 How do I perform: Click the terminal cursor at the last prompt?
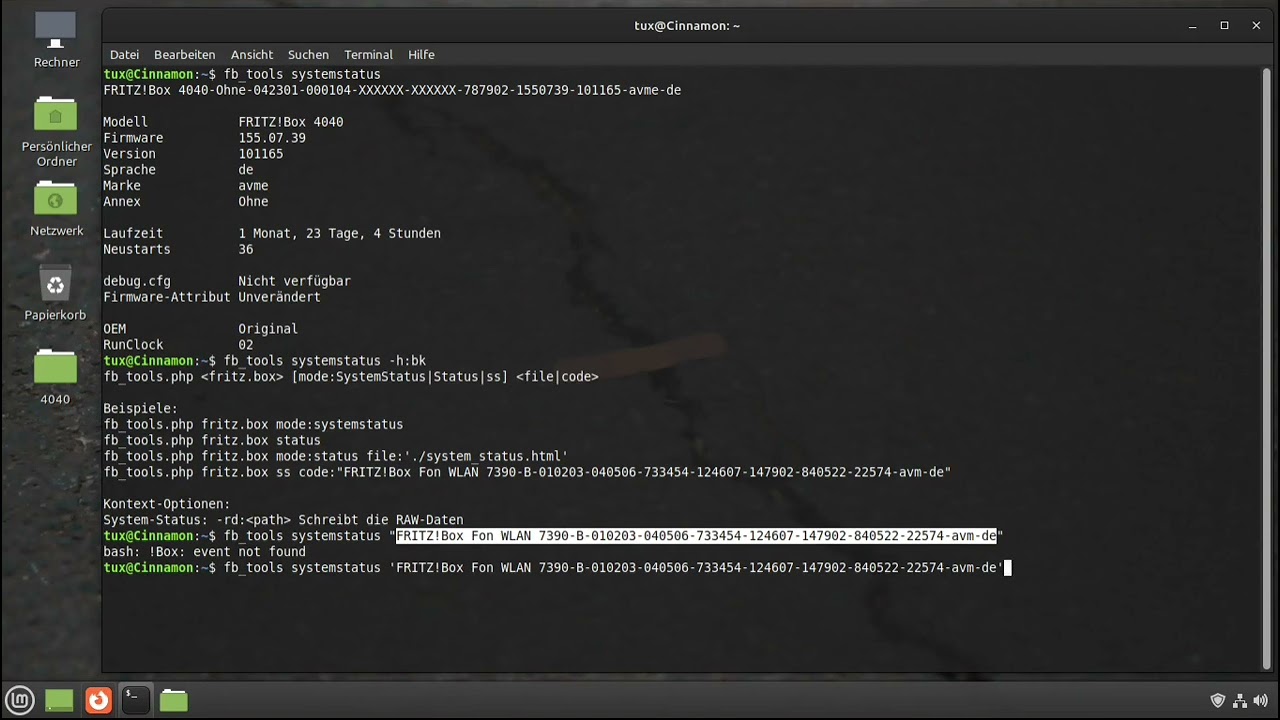[x=1008, y=568]
